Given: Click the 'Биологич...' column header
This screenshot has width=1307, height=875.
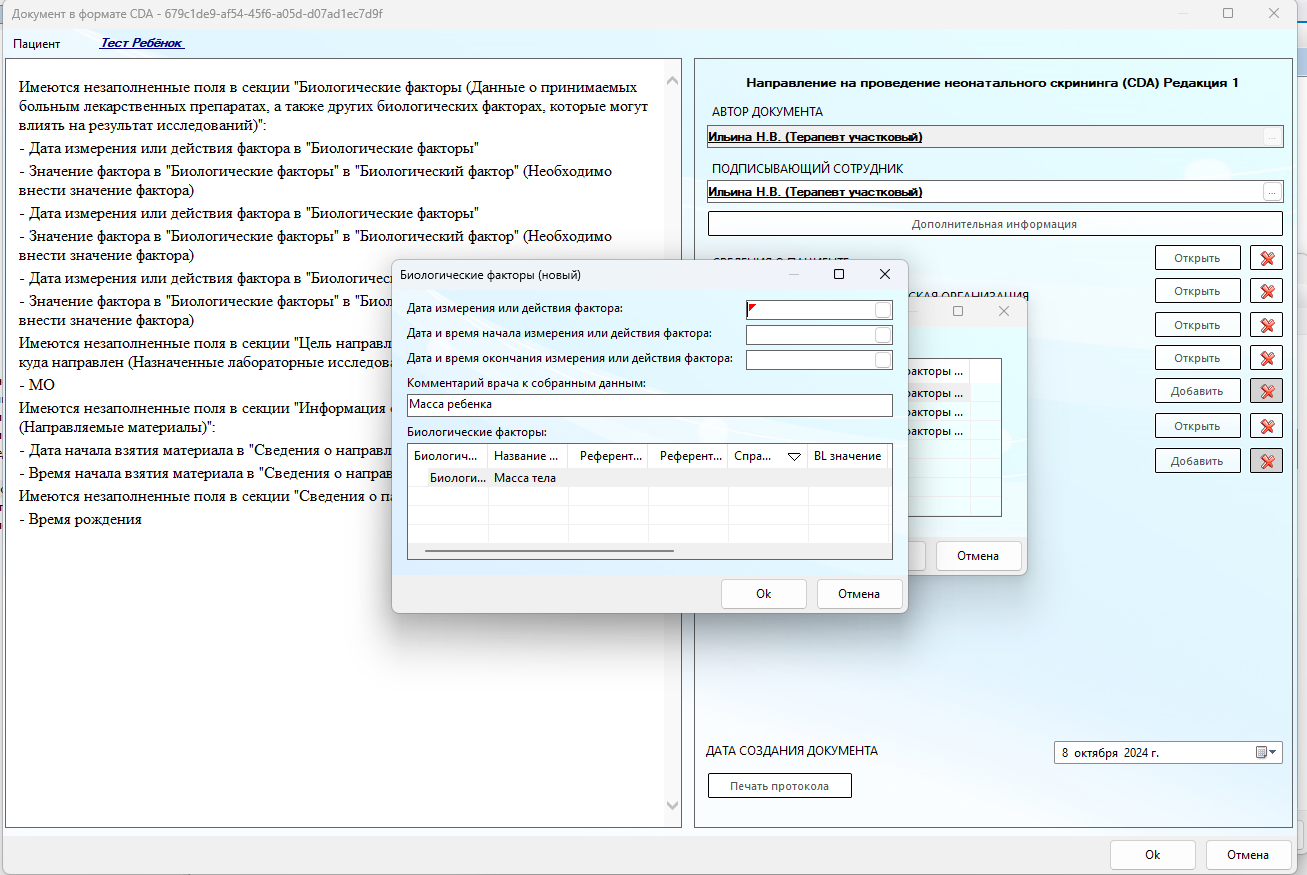Looking at the screenshot, I should 448,456.
